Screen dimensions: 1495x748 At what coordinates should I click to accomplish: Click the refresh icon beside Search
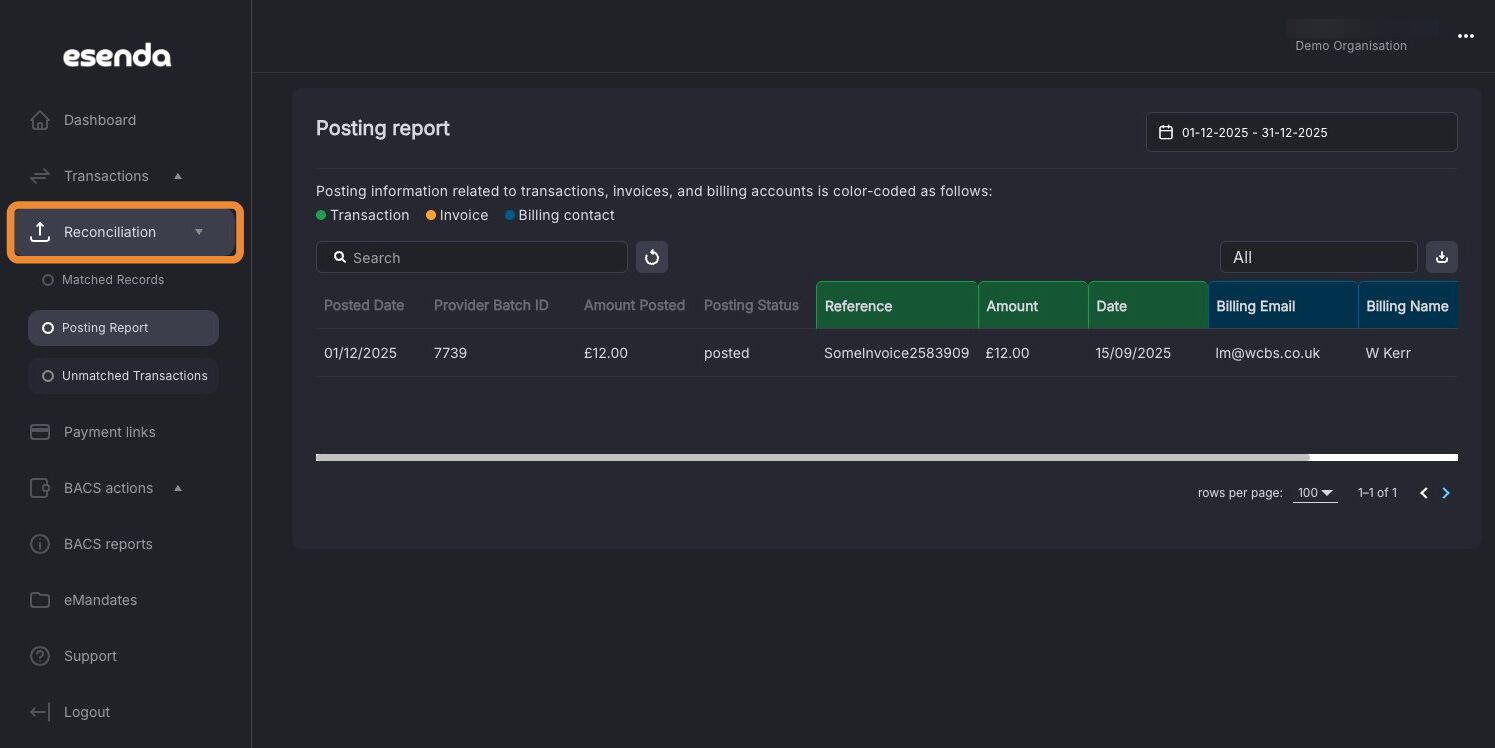[x=652, y=257]
